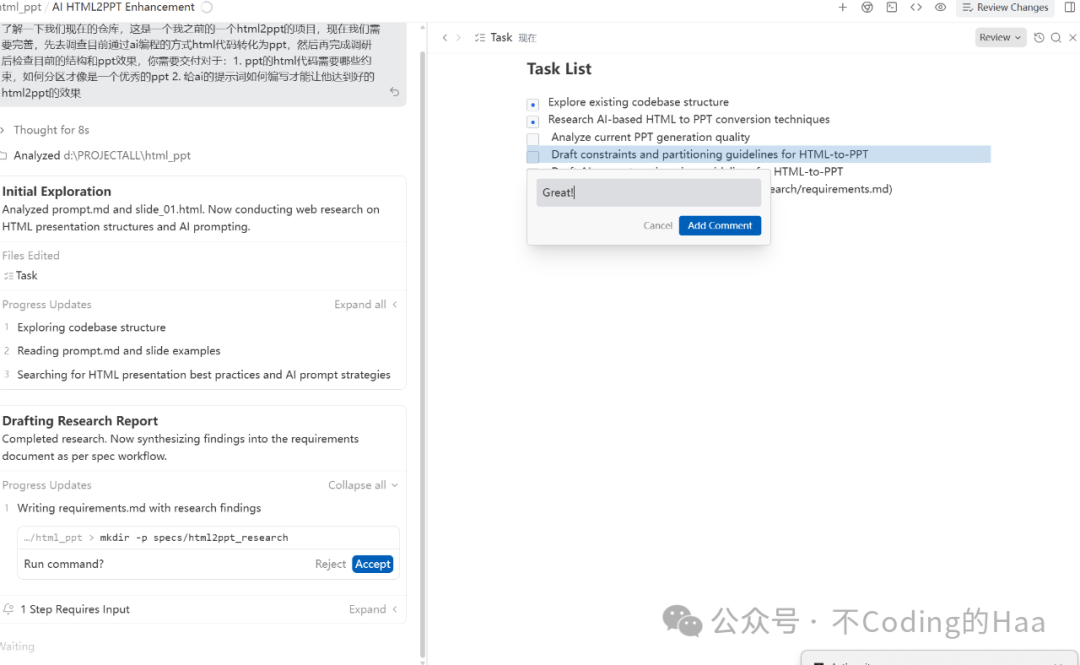Click the mkdir -p specs/html2ppt_research command text
The image size is (1080, 665).
194,538
